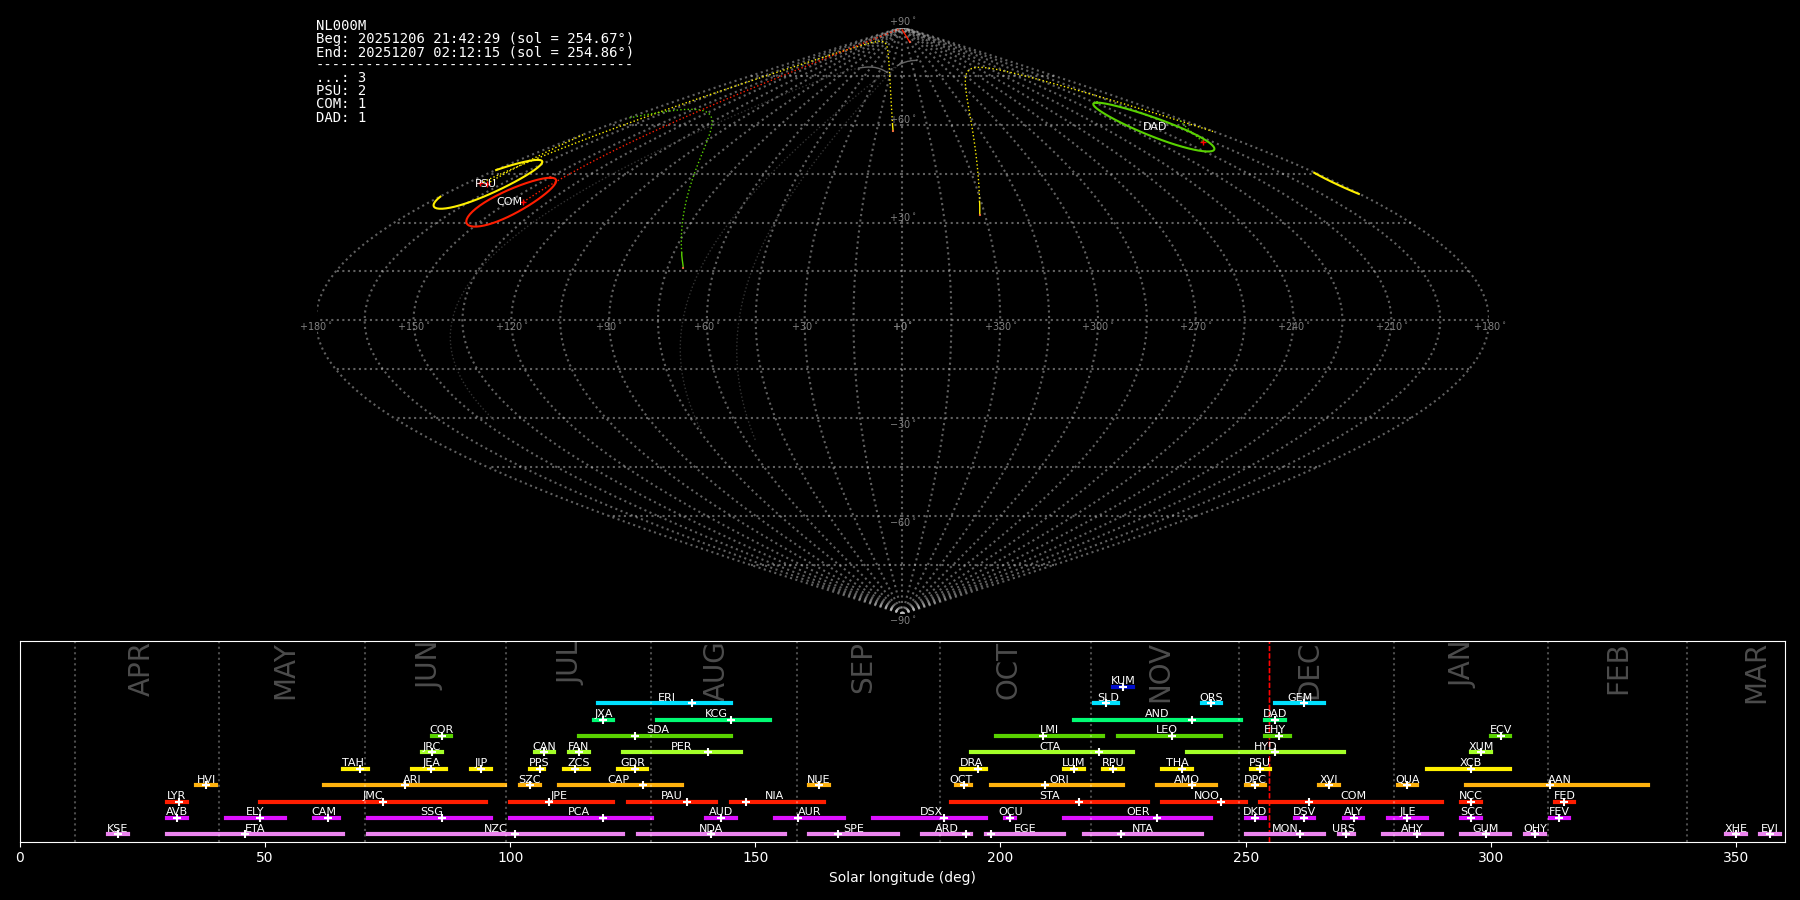The image size is (1800, 900).
Task: Click the peak marker on the GEM bar
Action: [x=1303, y=703]
